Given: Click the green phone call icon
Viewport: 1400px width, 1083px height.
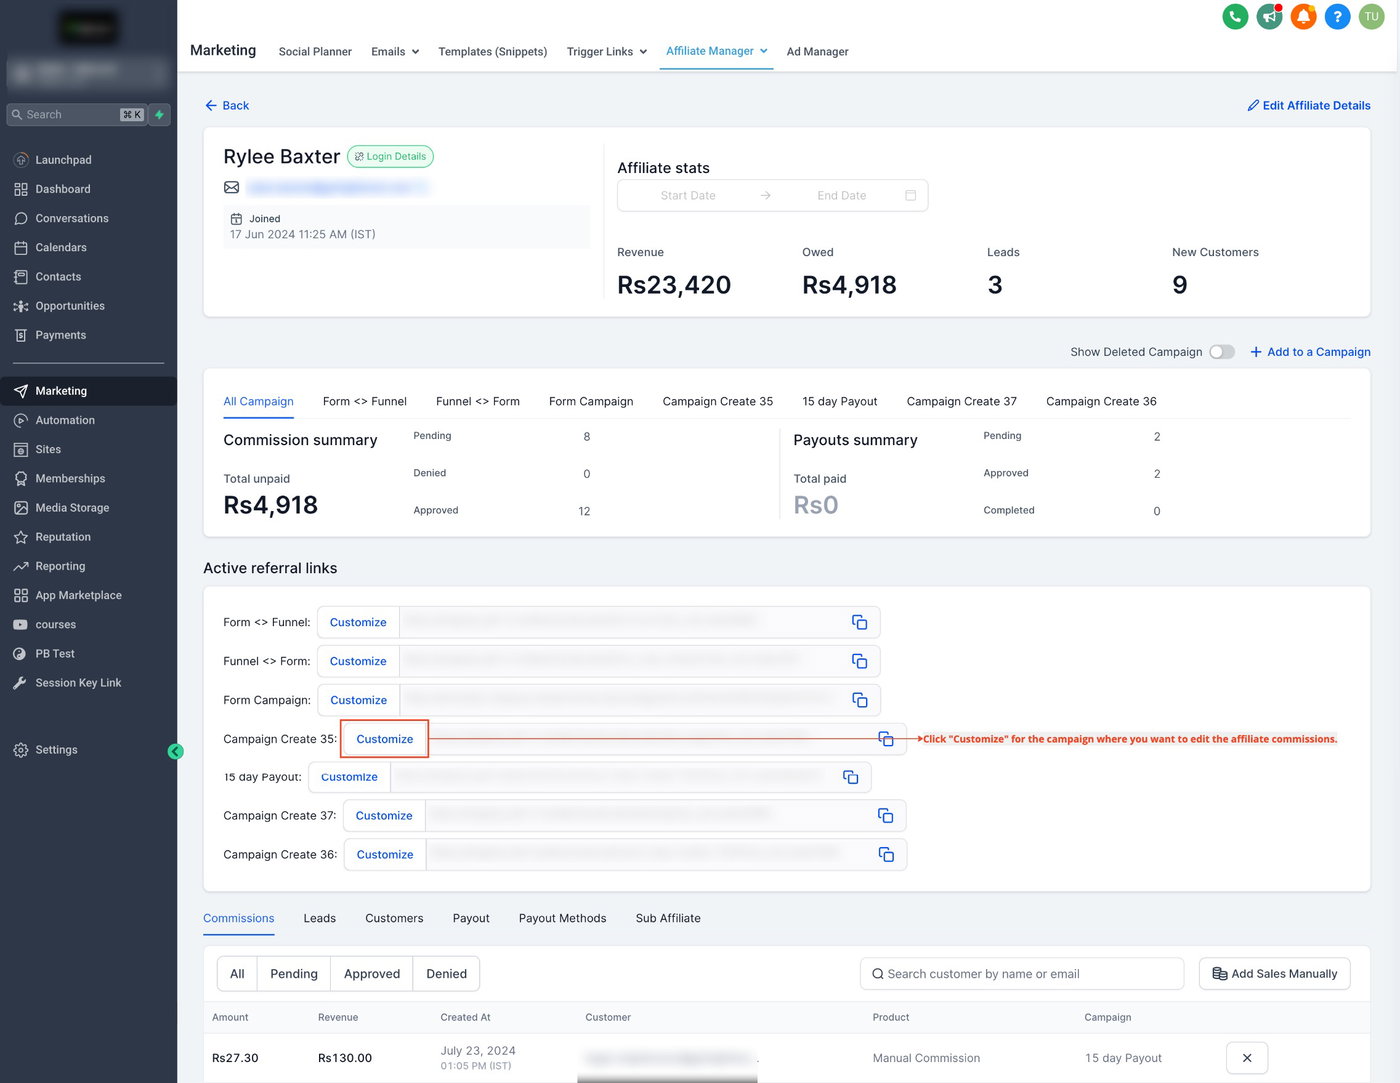Looking at the screenshot, I should coord(1235,16).
